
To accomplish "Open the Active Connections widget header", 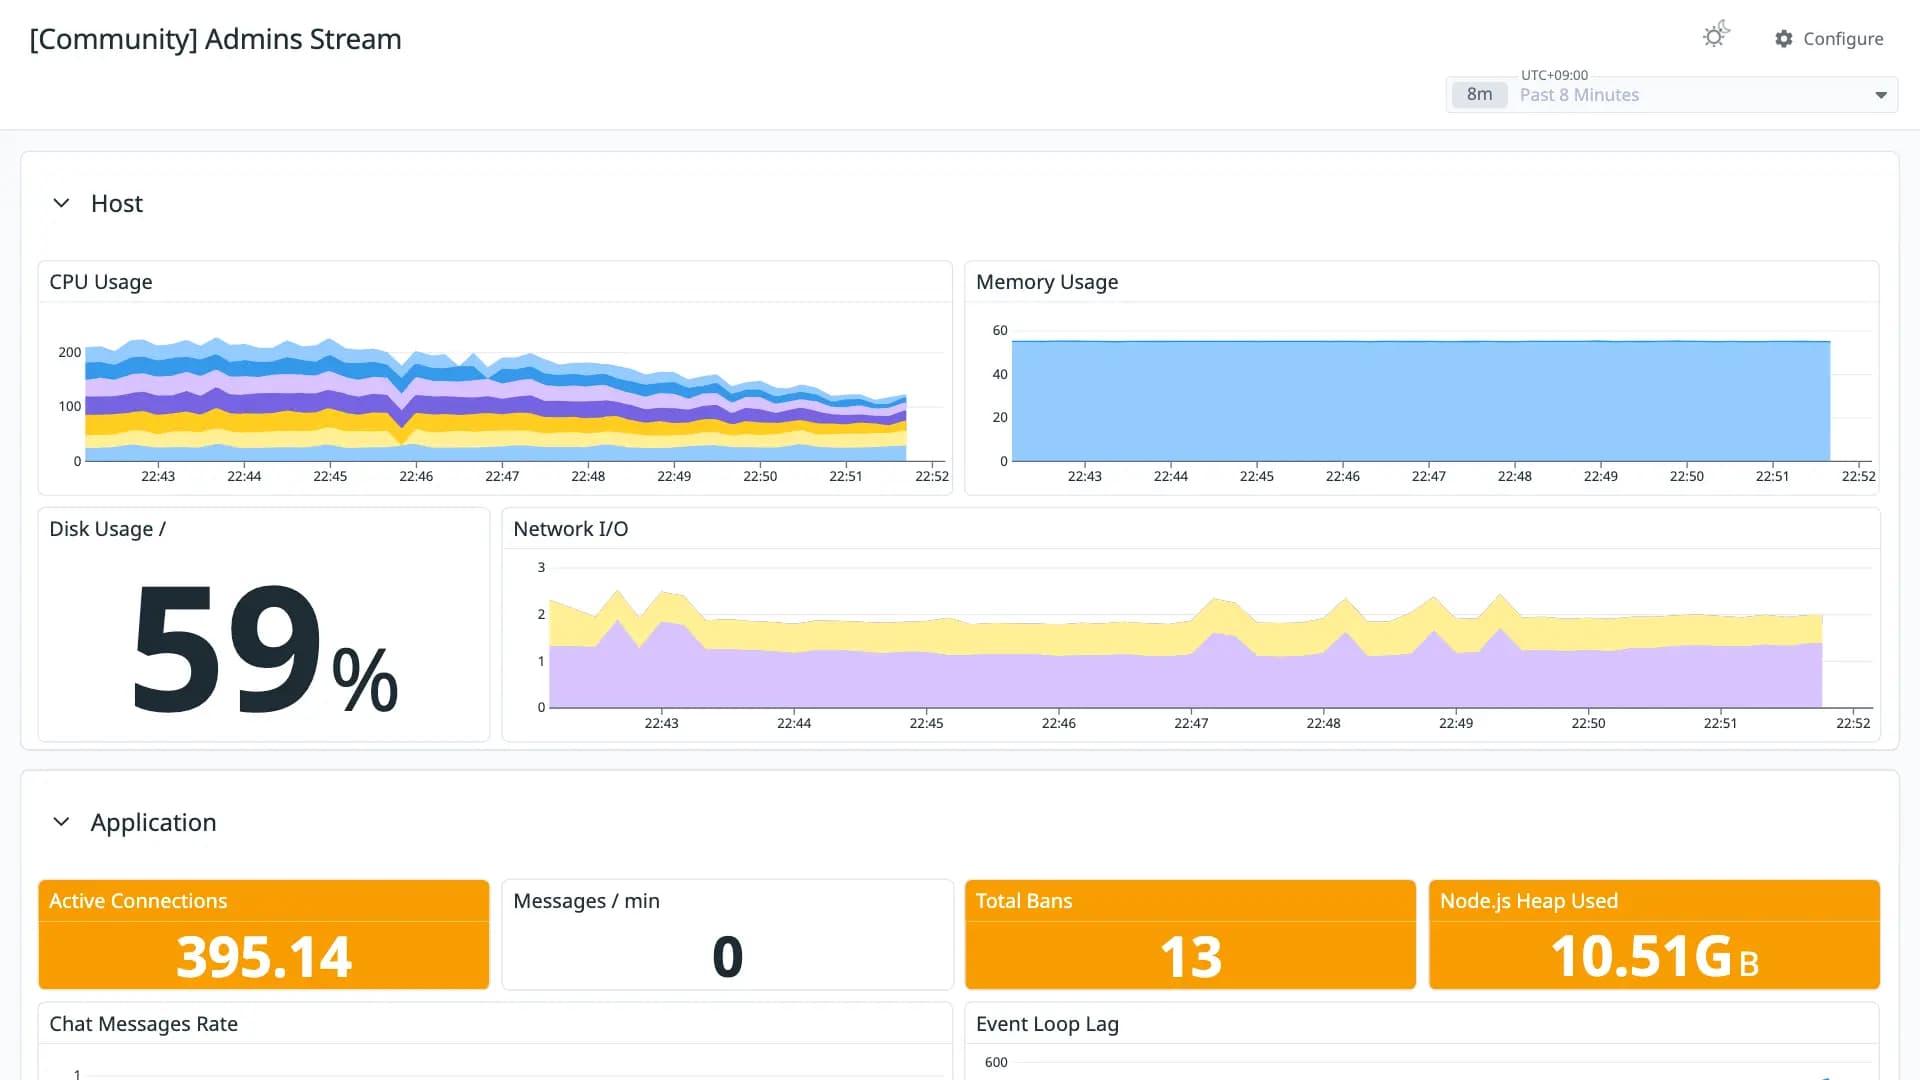I will tap(264, 901).
